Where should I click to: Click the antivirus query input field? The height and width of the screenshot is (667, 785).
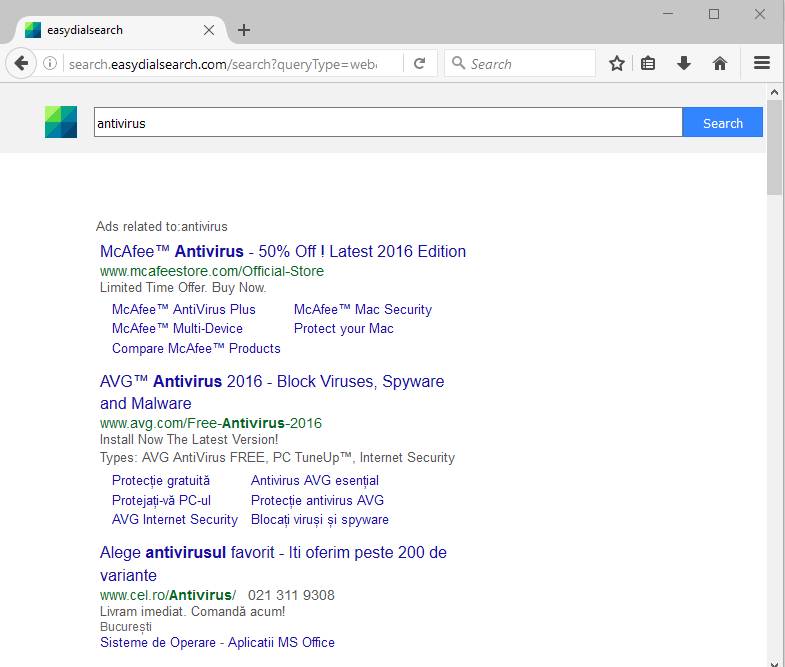[x=388, y=123]
